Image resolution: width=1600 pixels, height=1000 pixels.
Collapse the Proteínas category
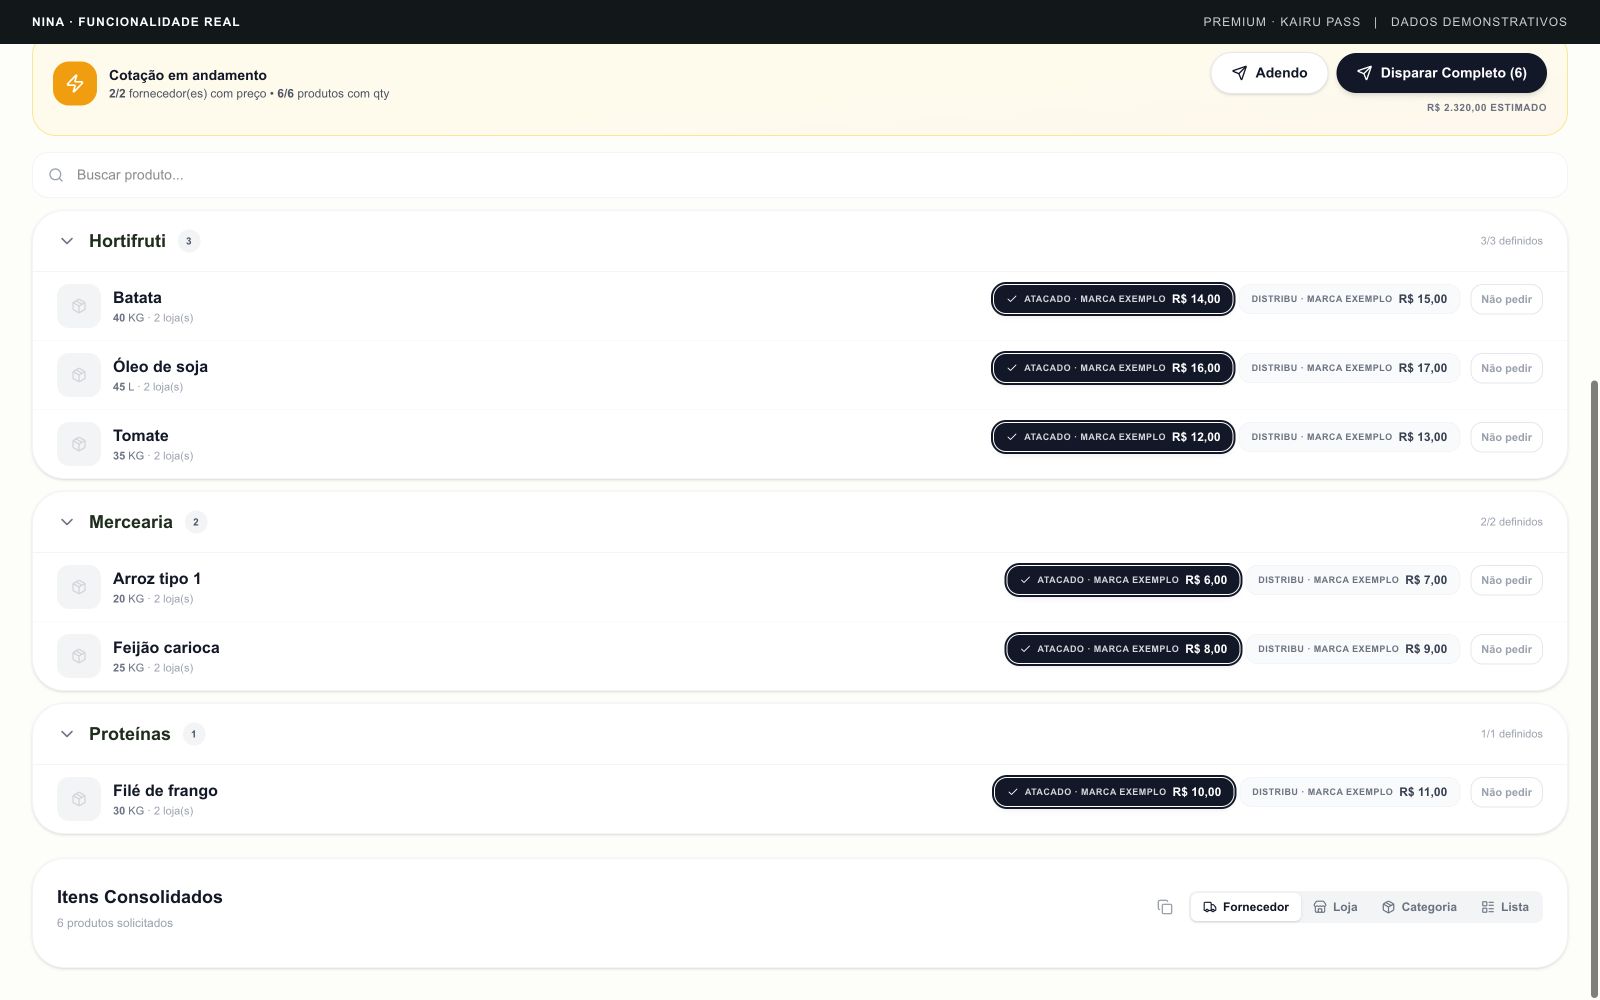pos(67,734)
